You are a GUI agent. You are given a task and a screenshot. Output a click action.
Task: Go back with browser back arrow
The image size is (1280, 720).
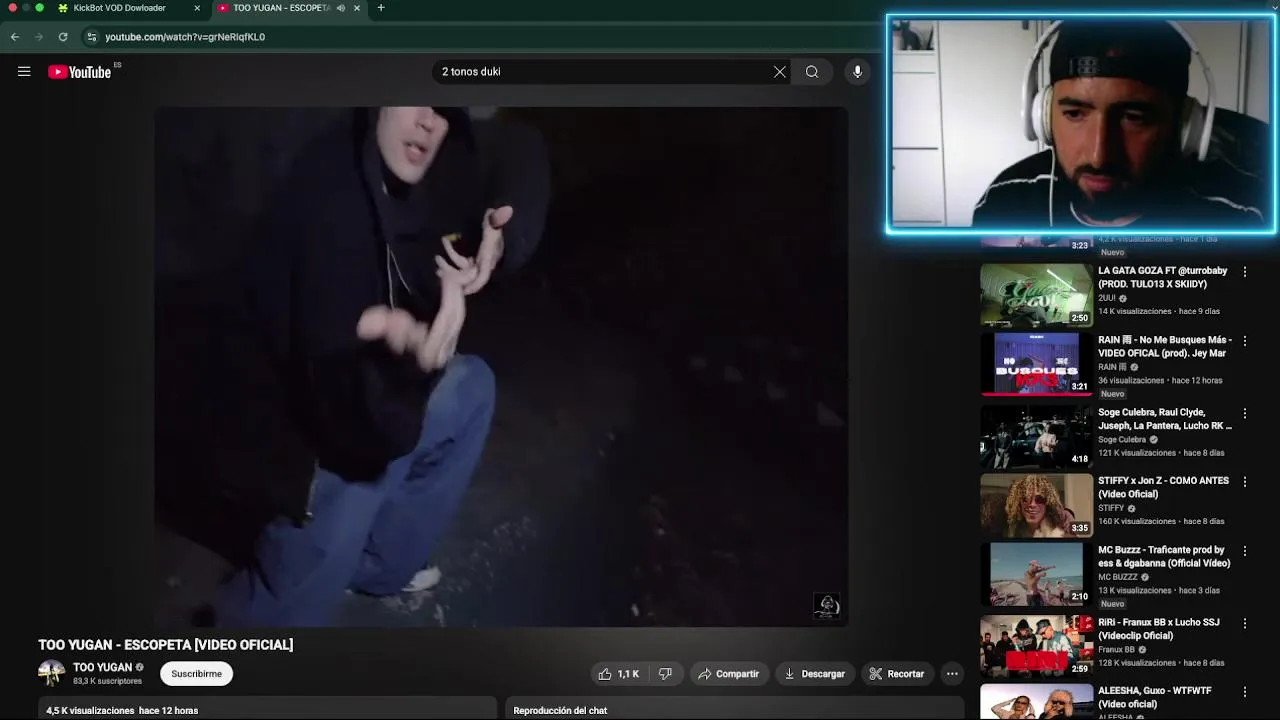click(15, 37)
